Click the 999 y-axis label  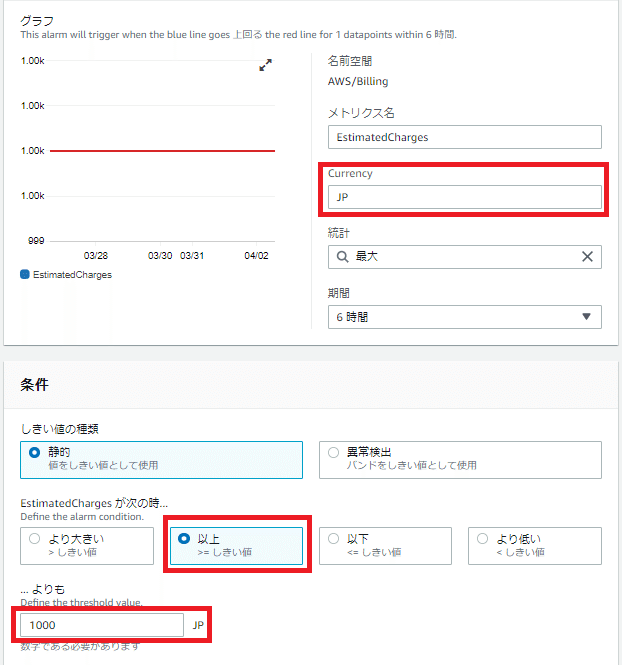[36, 241]
